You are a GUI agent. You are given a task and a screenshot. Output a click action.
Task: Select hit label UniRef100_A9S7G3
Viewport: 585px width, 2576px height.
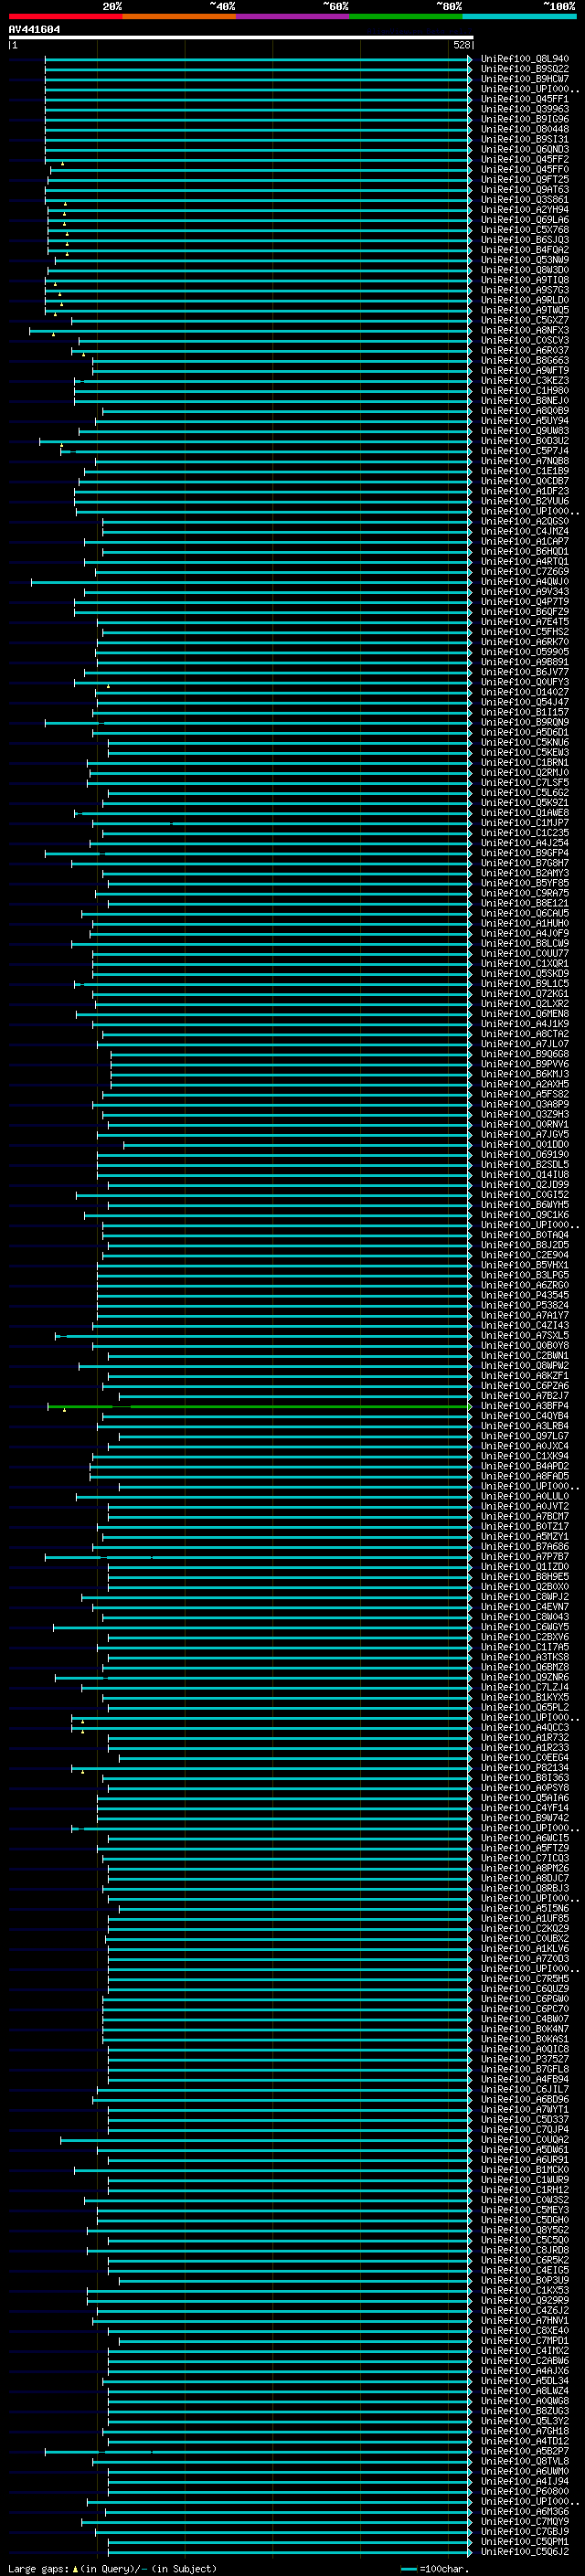tap(525, 290)
